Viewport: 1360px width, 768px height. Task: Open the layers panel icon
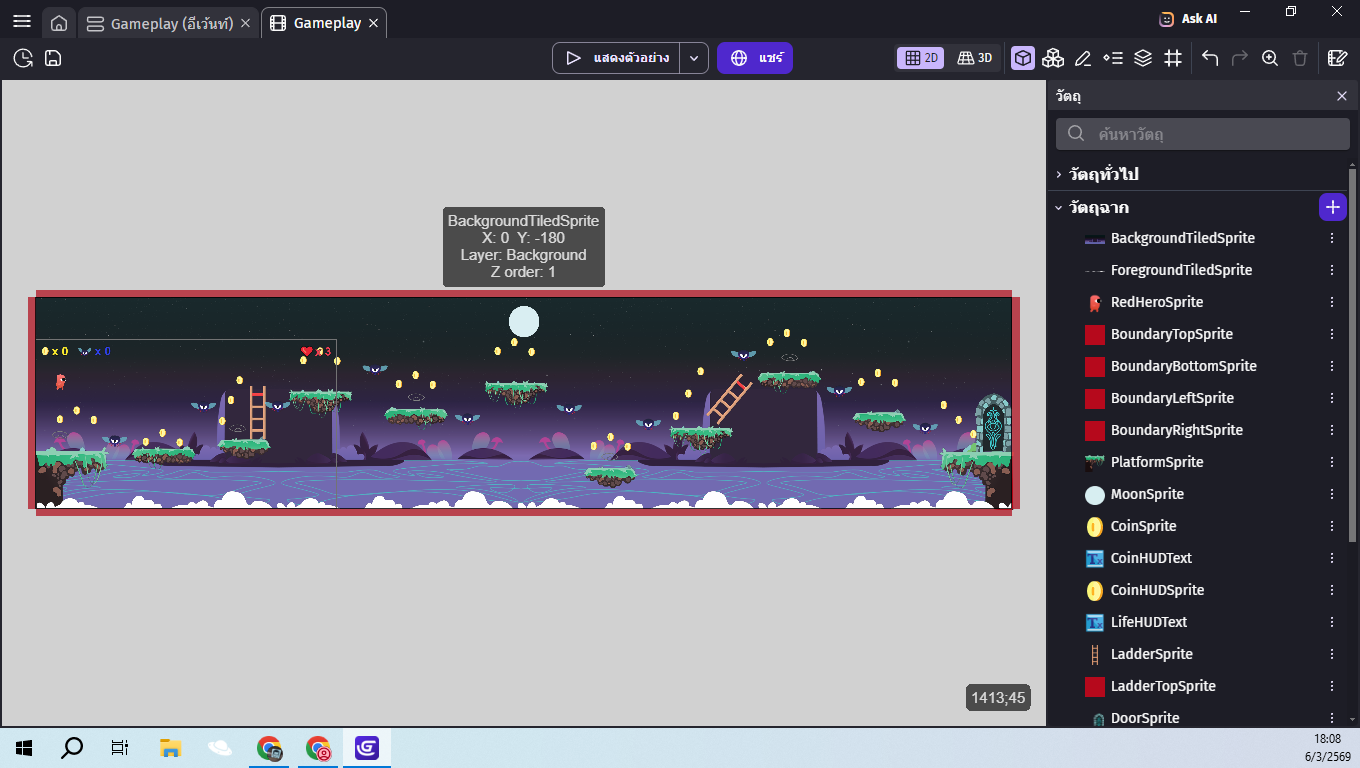[1143, 58]
